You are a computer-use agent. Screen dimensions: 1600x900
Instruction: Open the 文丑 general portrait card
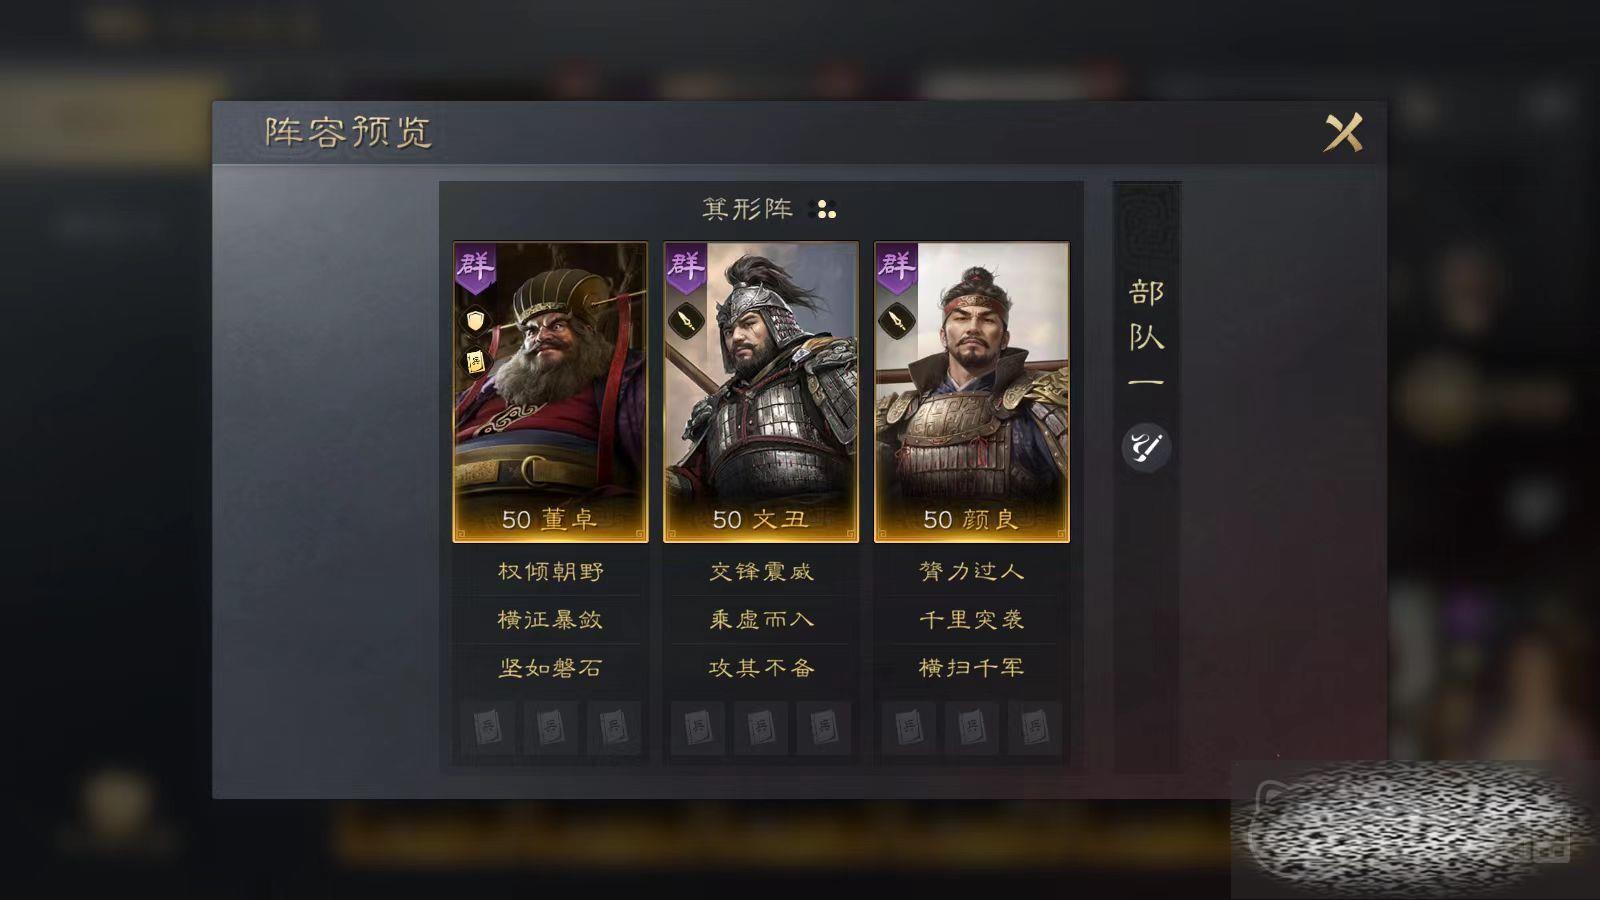761,392
